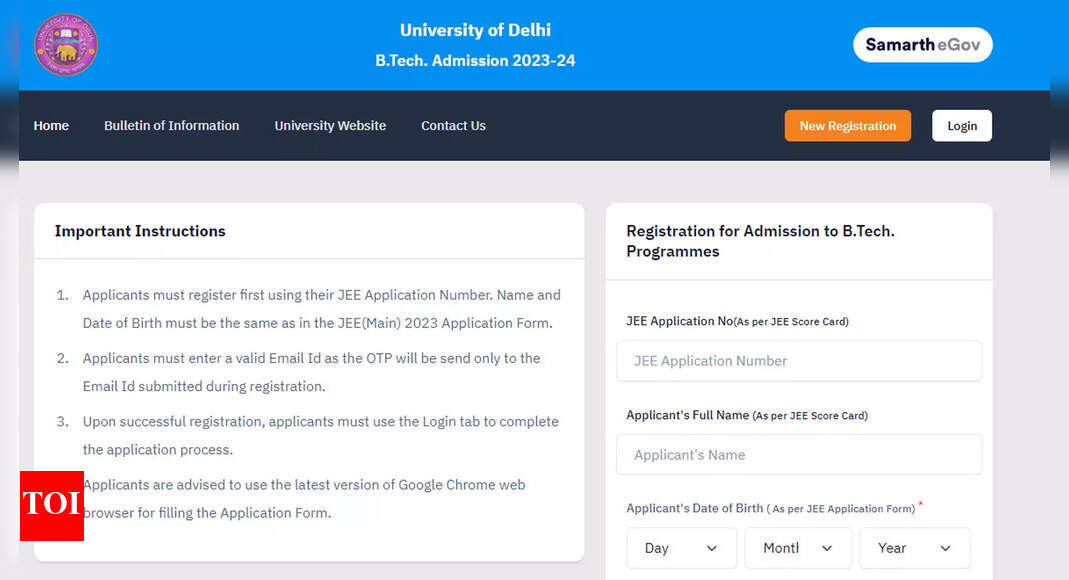Click the University of Delhi header title
The image size is (1069, 580).
pos(475,30)
